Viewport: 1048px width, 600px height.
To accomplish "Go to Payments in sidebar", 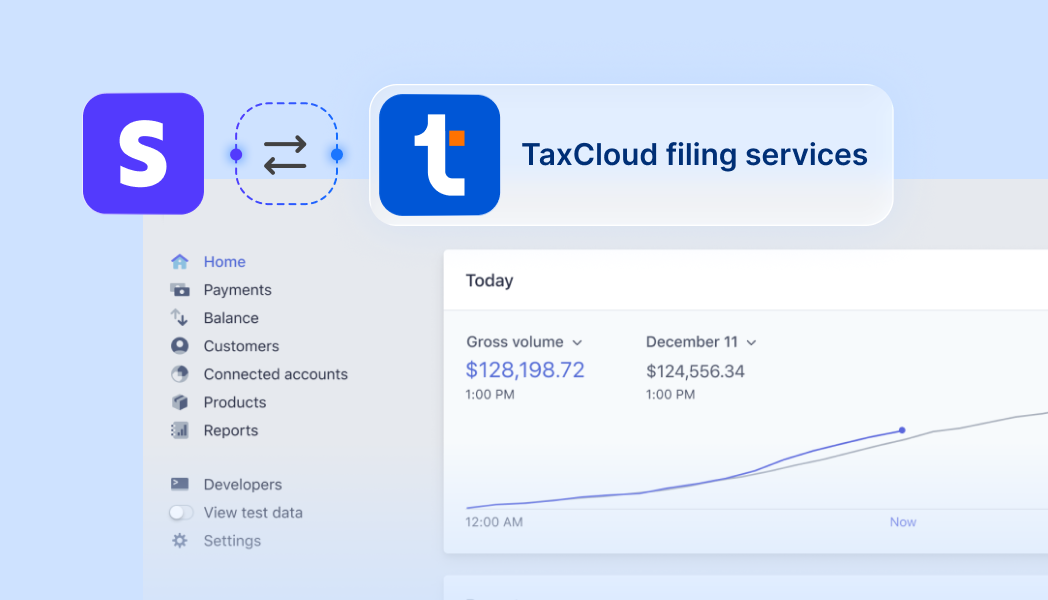I will click(x=237, y=289).
